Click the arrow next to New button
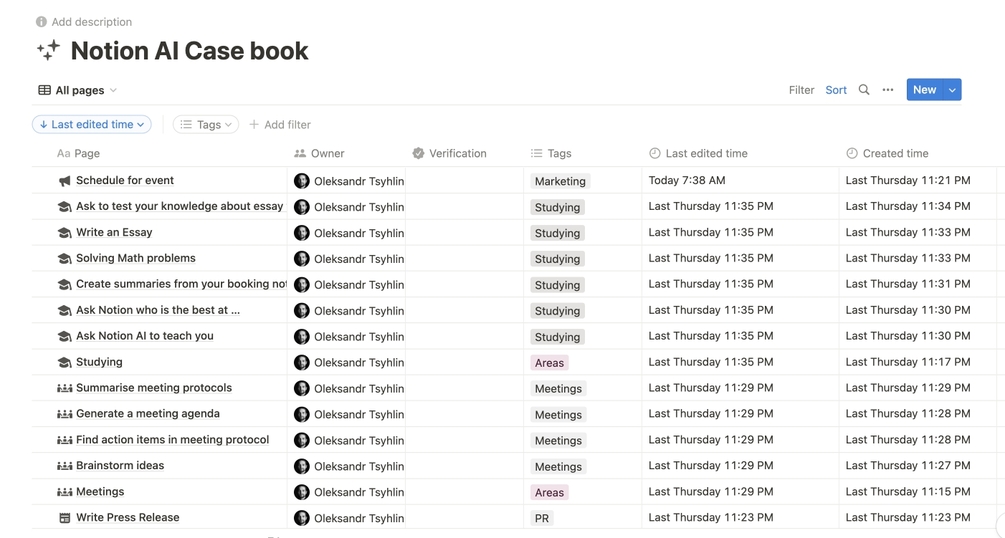Screen dimensions: 1005x538 tap(952, 90)
